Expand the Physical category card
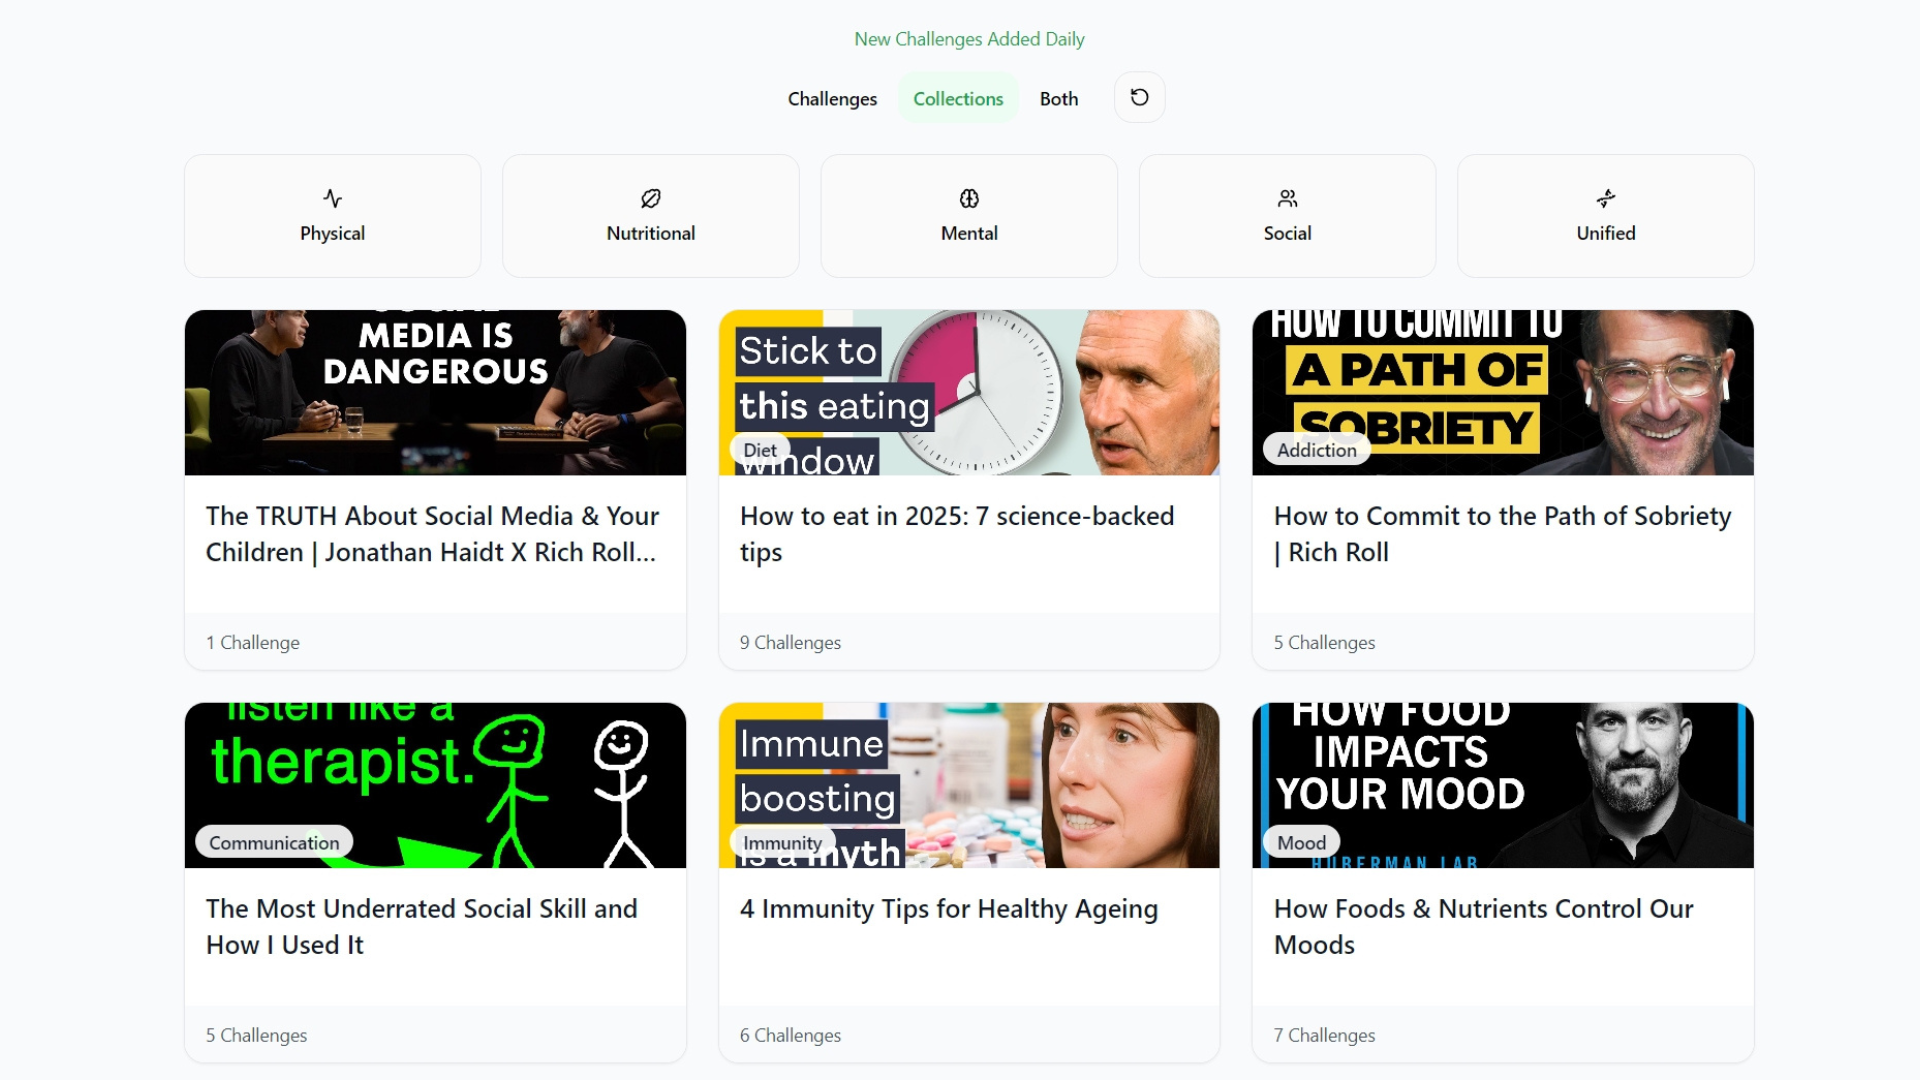This screenshot has width=1920, height=1080. pyautogui.click(x=332, y=215)
